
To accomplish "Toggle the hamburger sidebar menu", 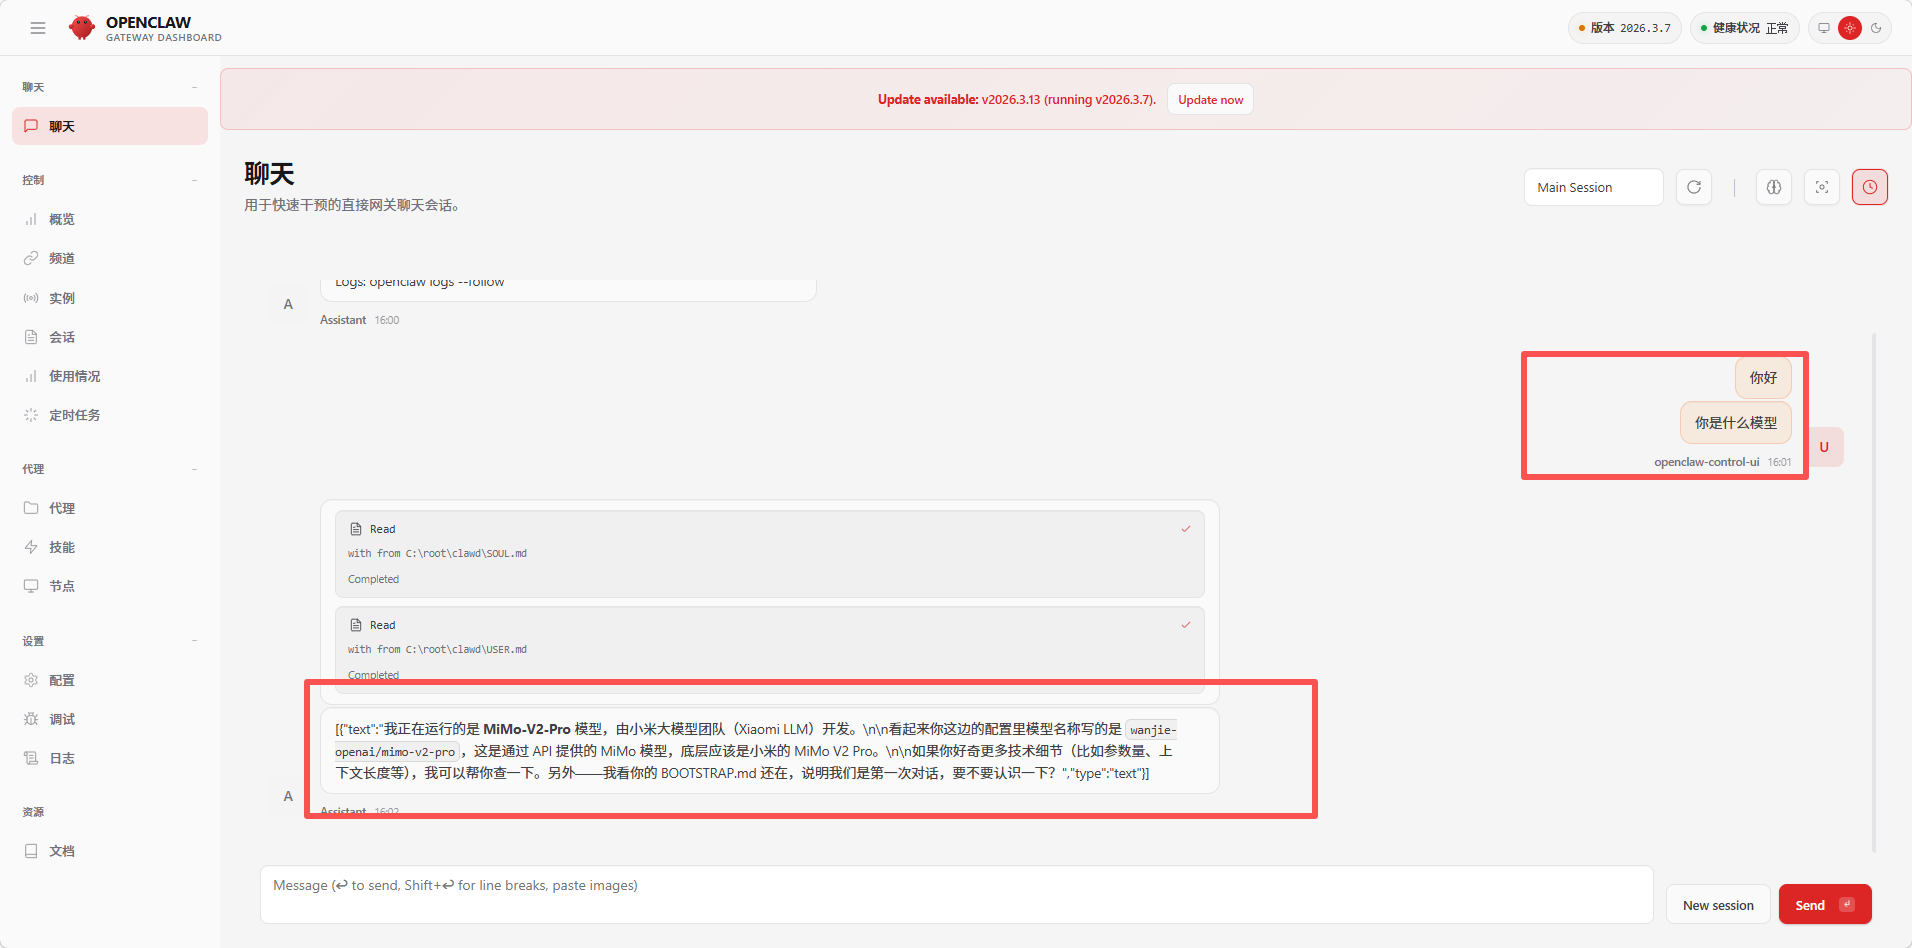I will click(38, 28).
